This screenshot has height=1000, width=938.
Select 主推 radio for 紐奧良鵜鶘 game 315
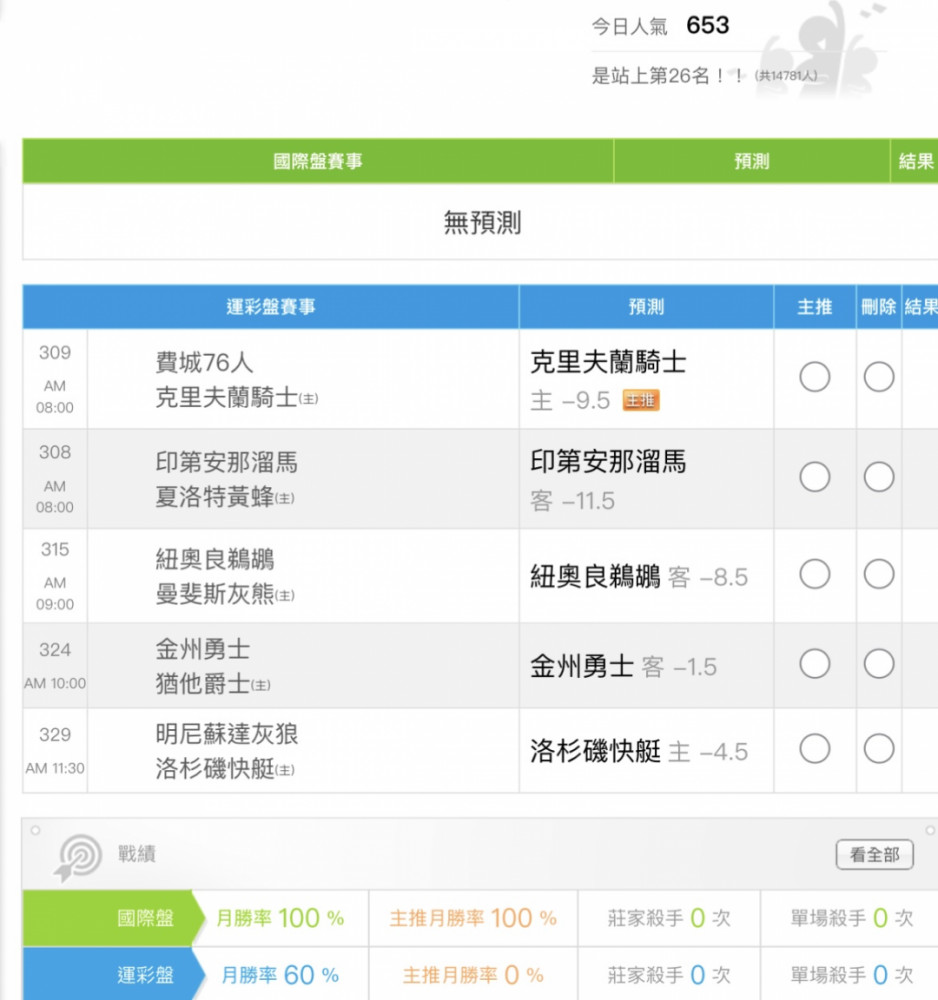pyautogui.click(x=814, y=574)
